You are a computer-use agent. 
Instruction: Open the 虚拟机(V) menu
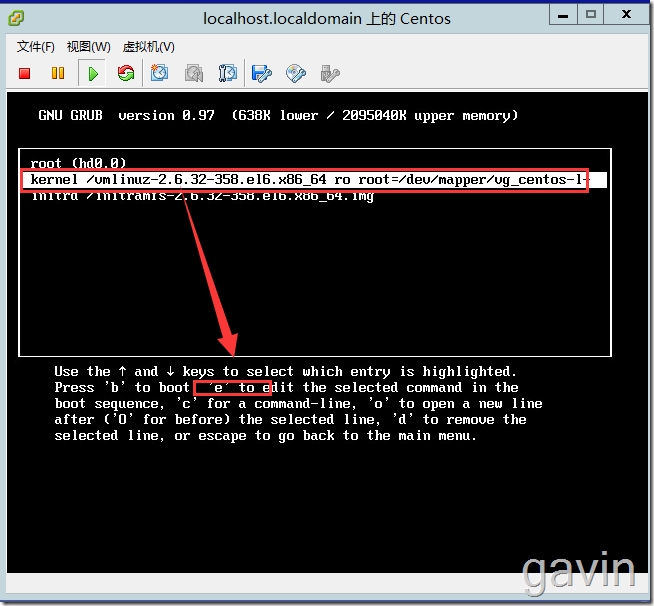click(x=148, y=47)
